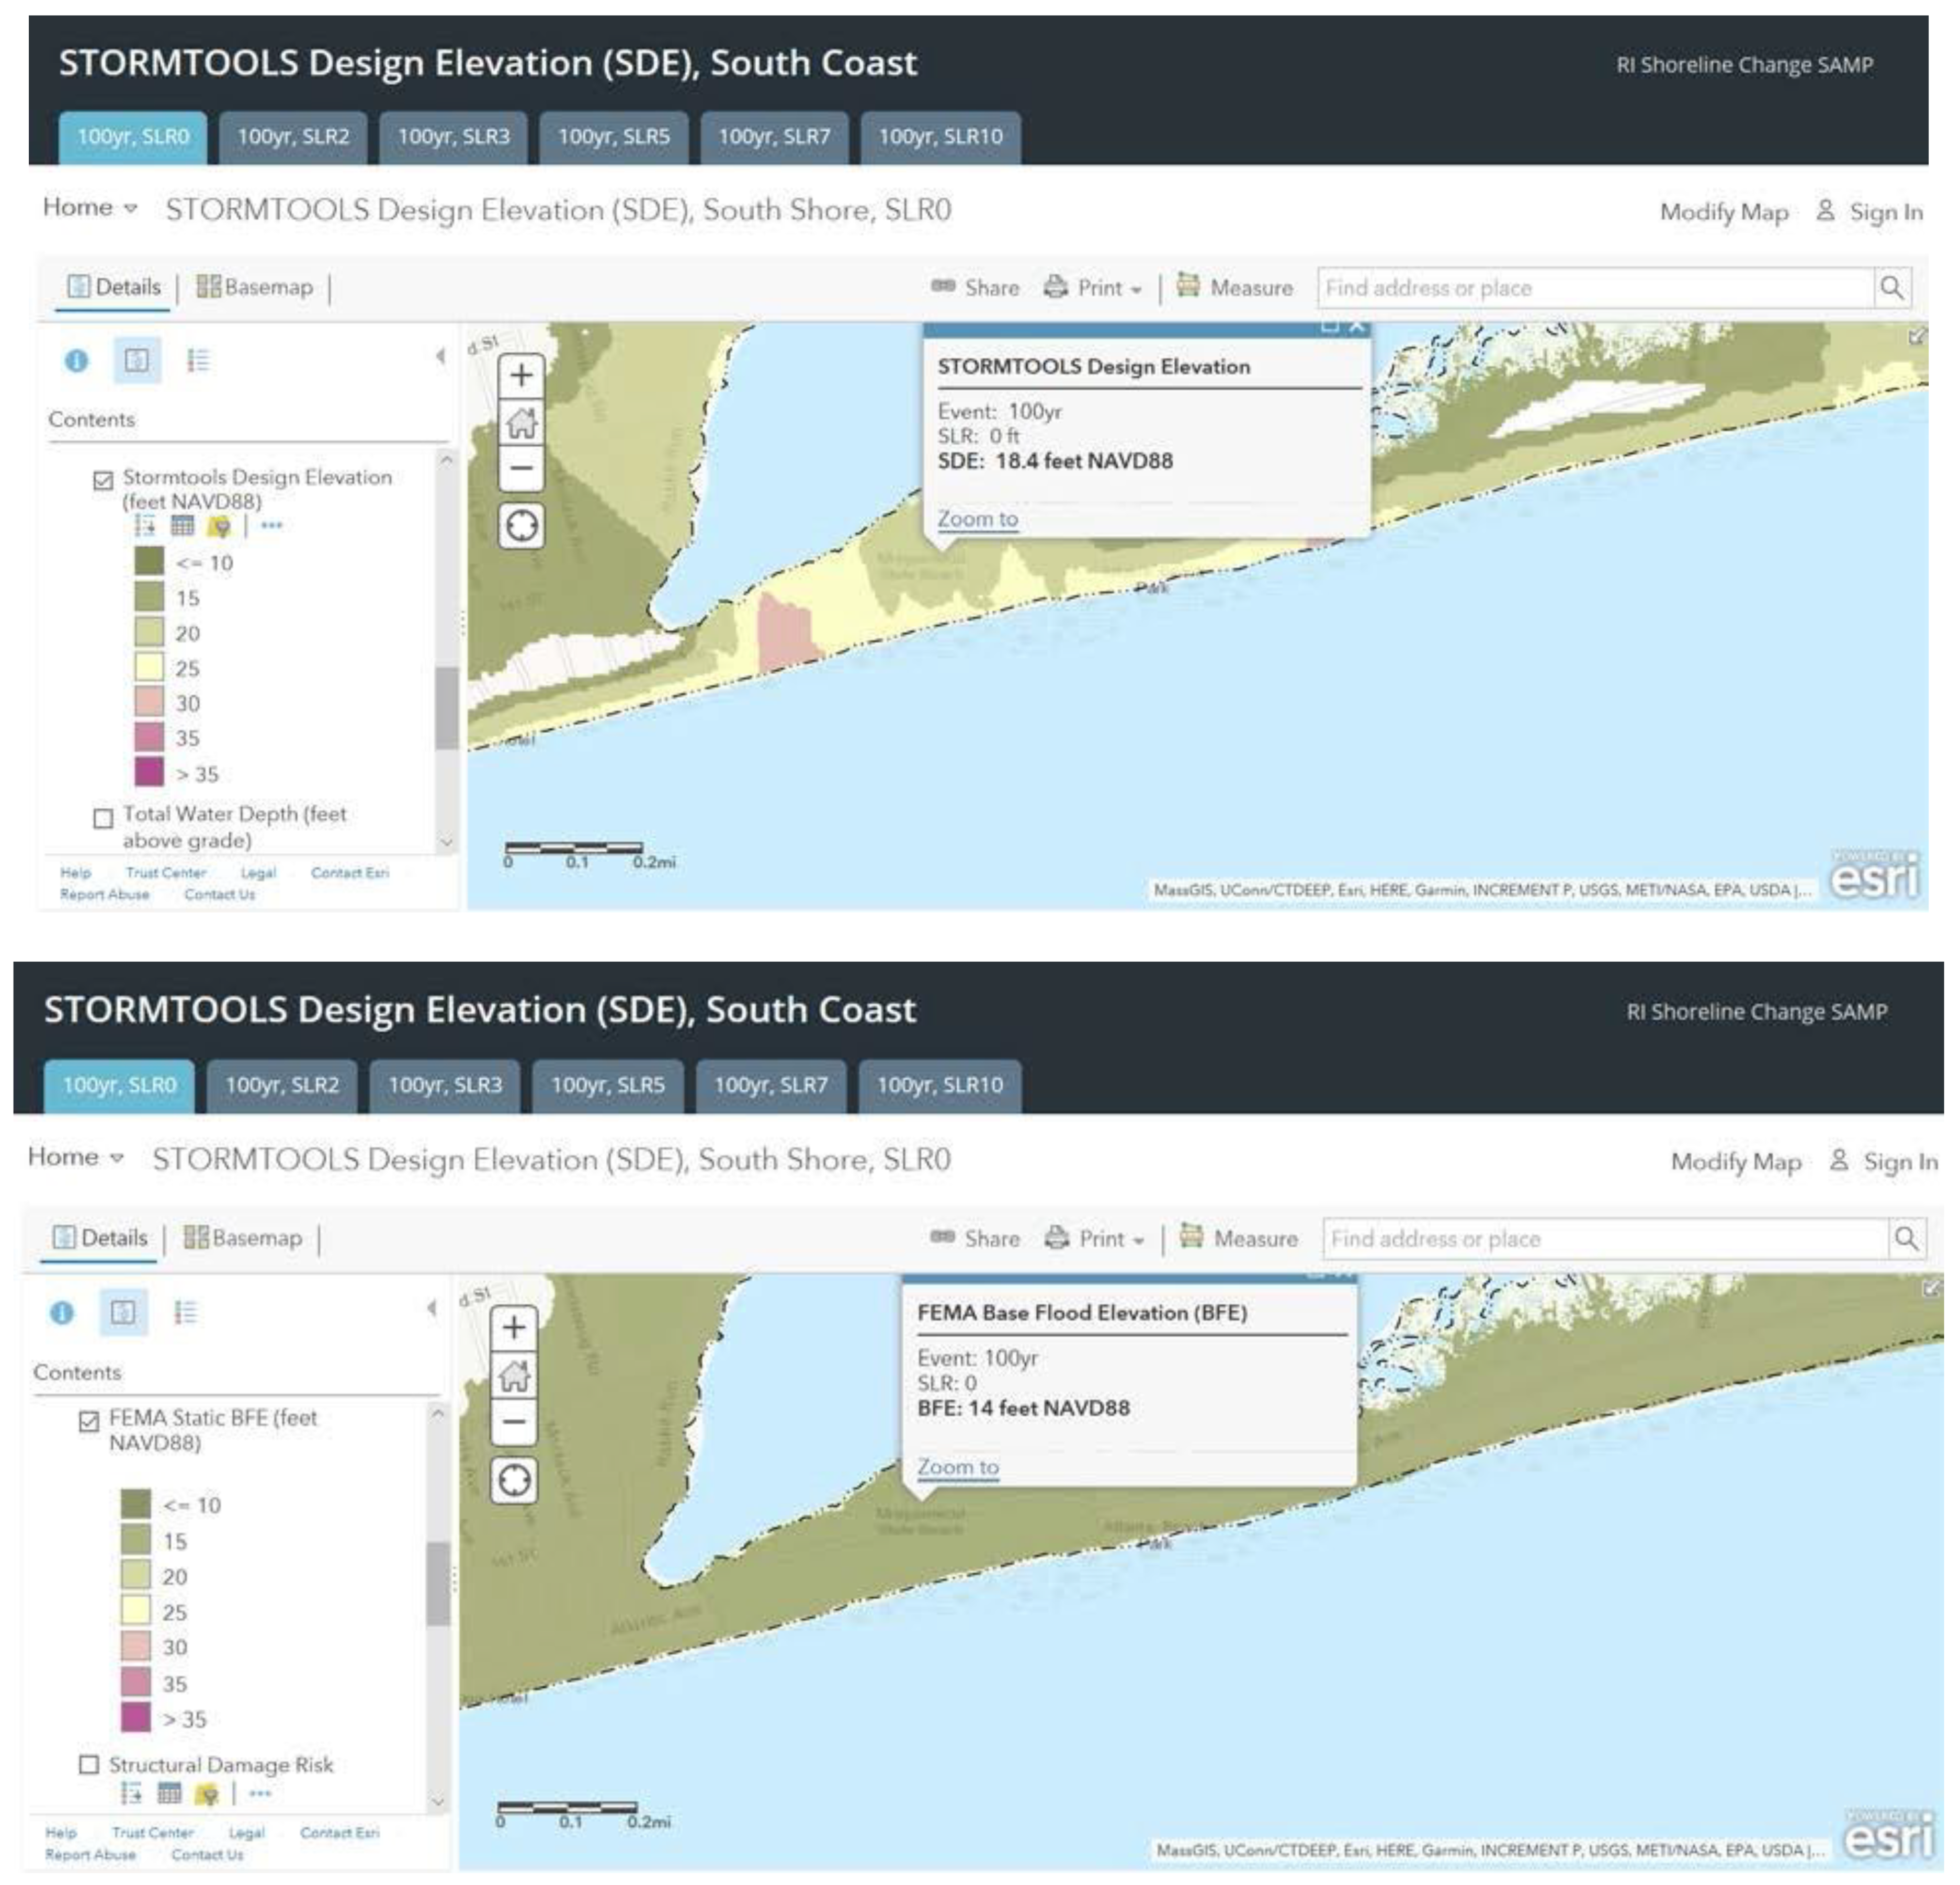Click pink 30 legend swatch in FEMA legend
Screen dimensions: 1960x1885
(135, 1647)
